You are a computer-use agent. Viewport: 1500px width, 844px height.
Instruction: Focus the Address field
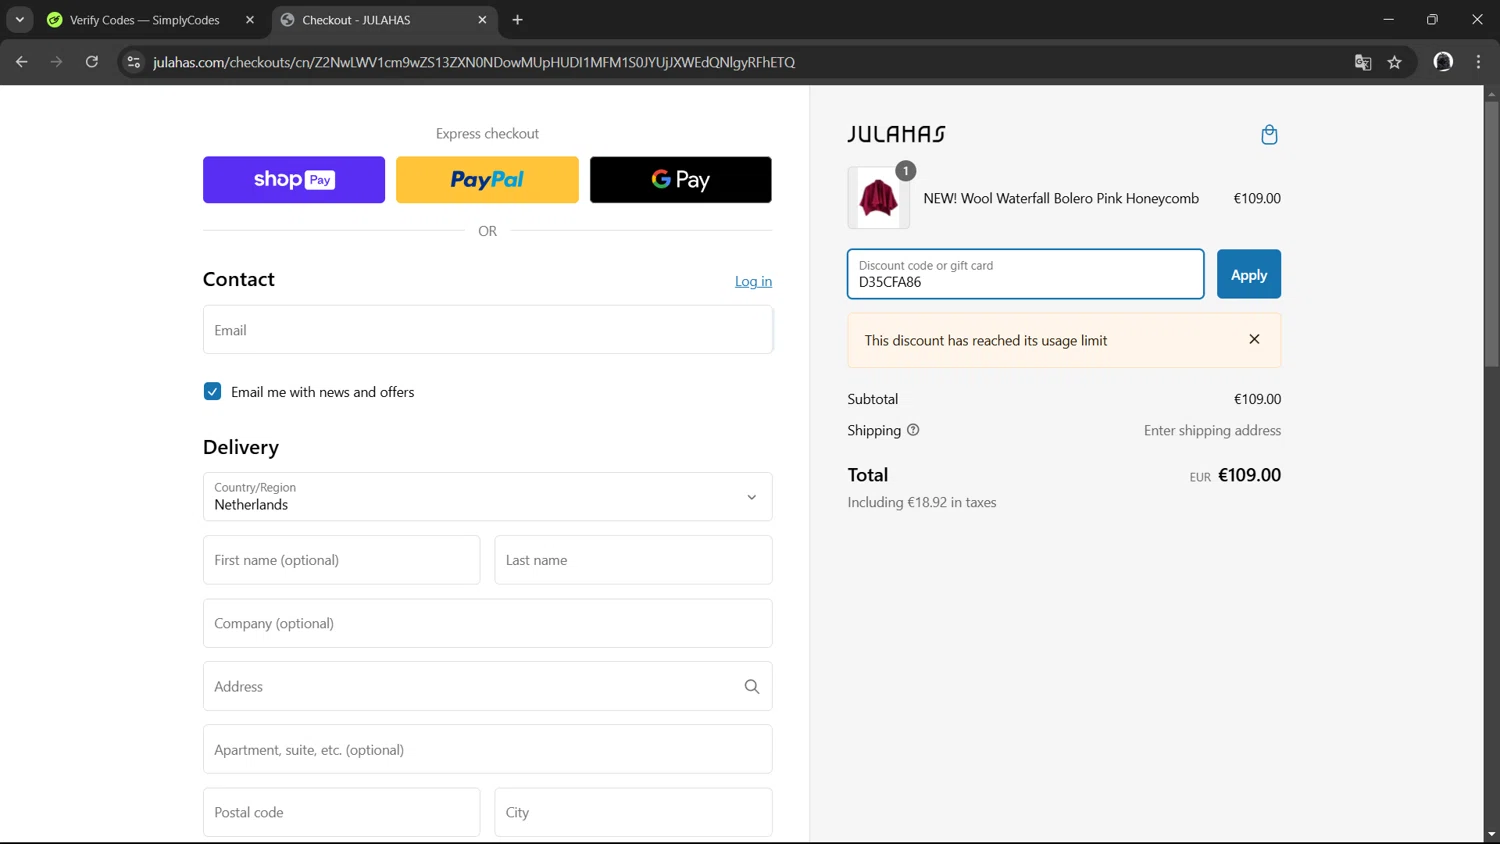(x=488, y=686)
